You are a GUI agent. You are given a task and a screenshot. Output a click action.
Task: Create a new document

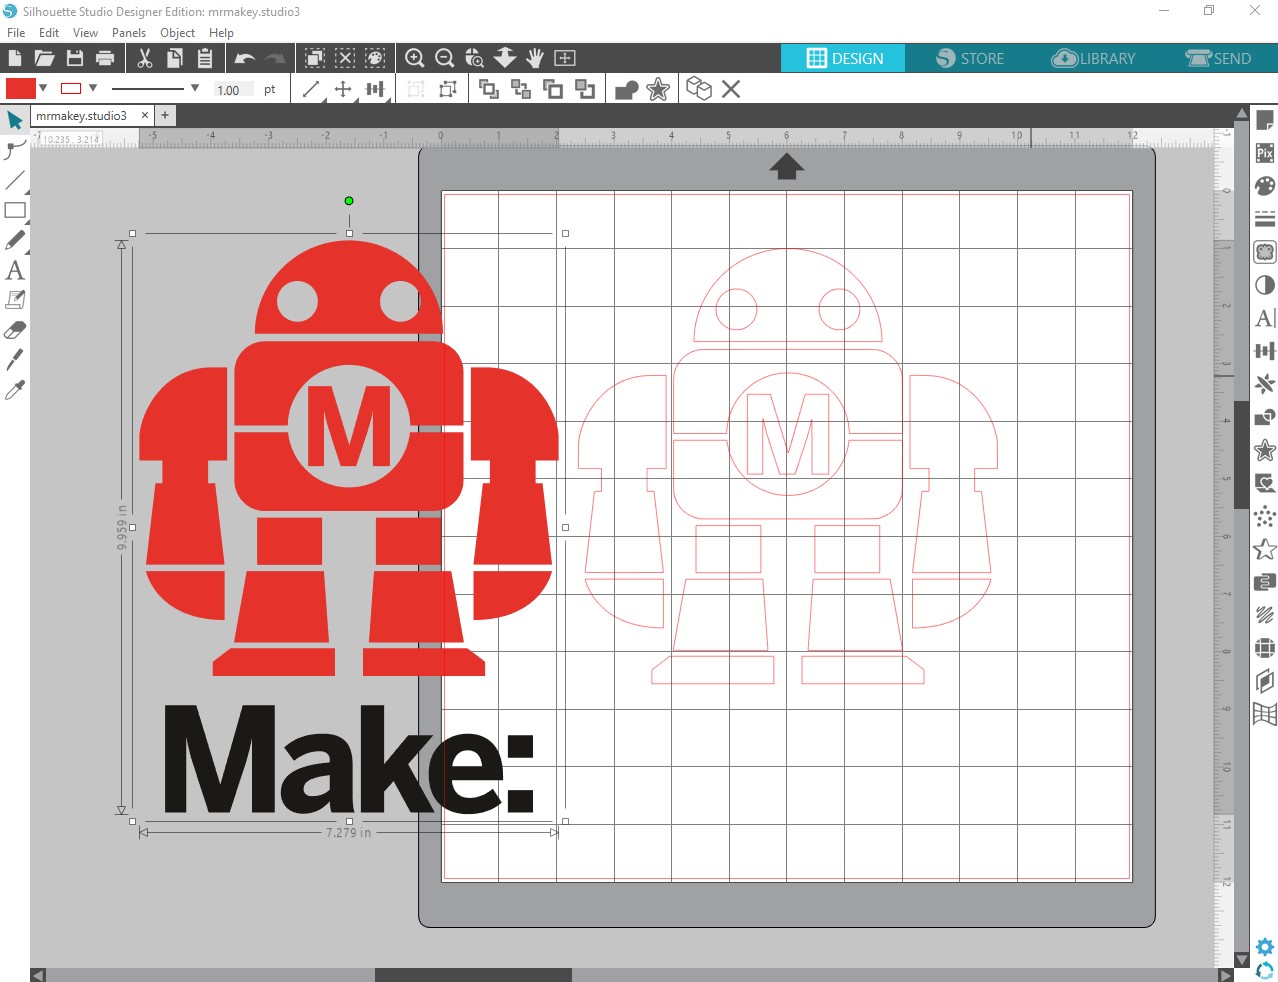point(15,58)
